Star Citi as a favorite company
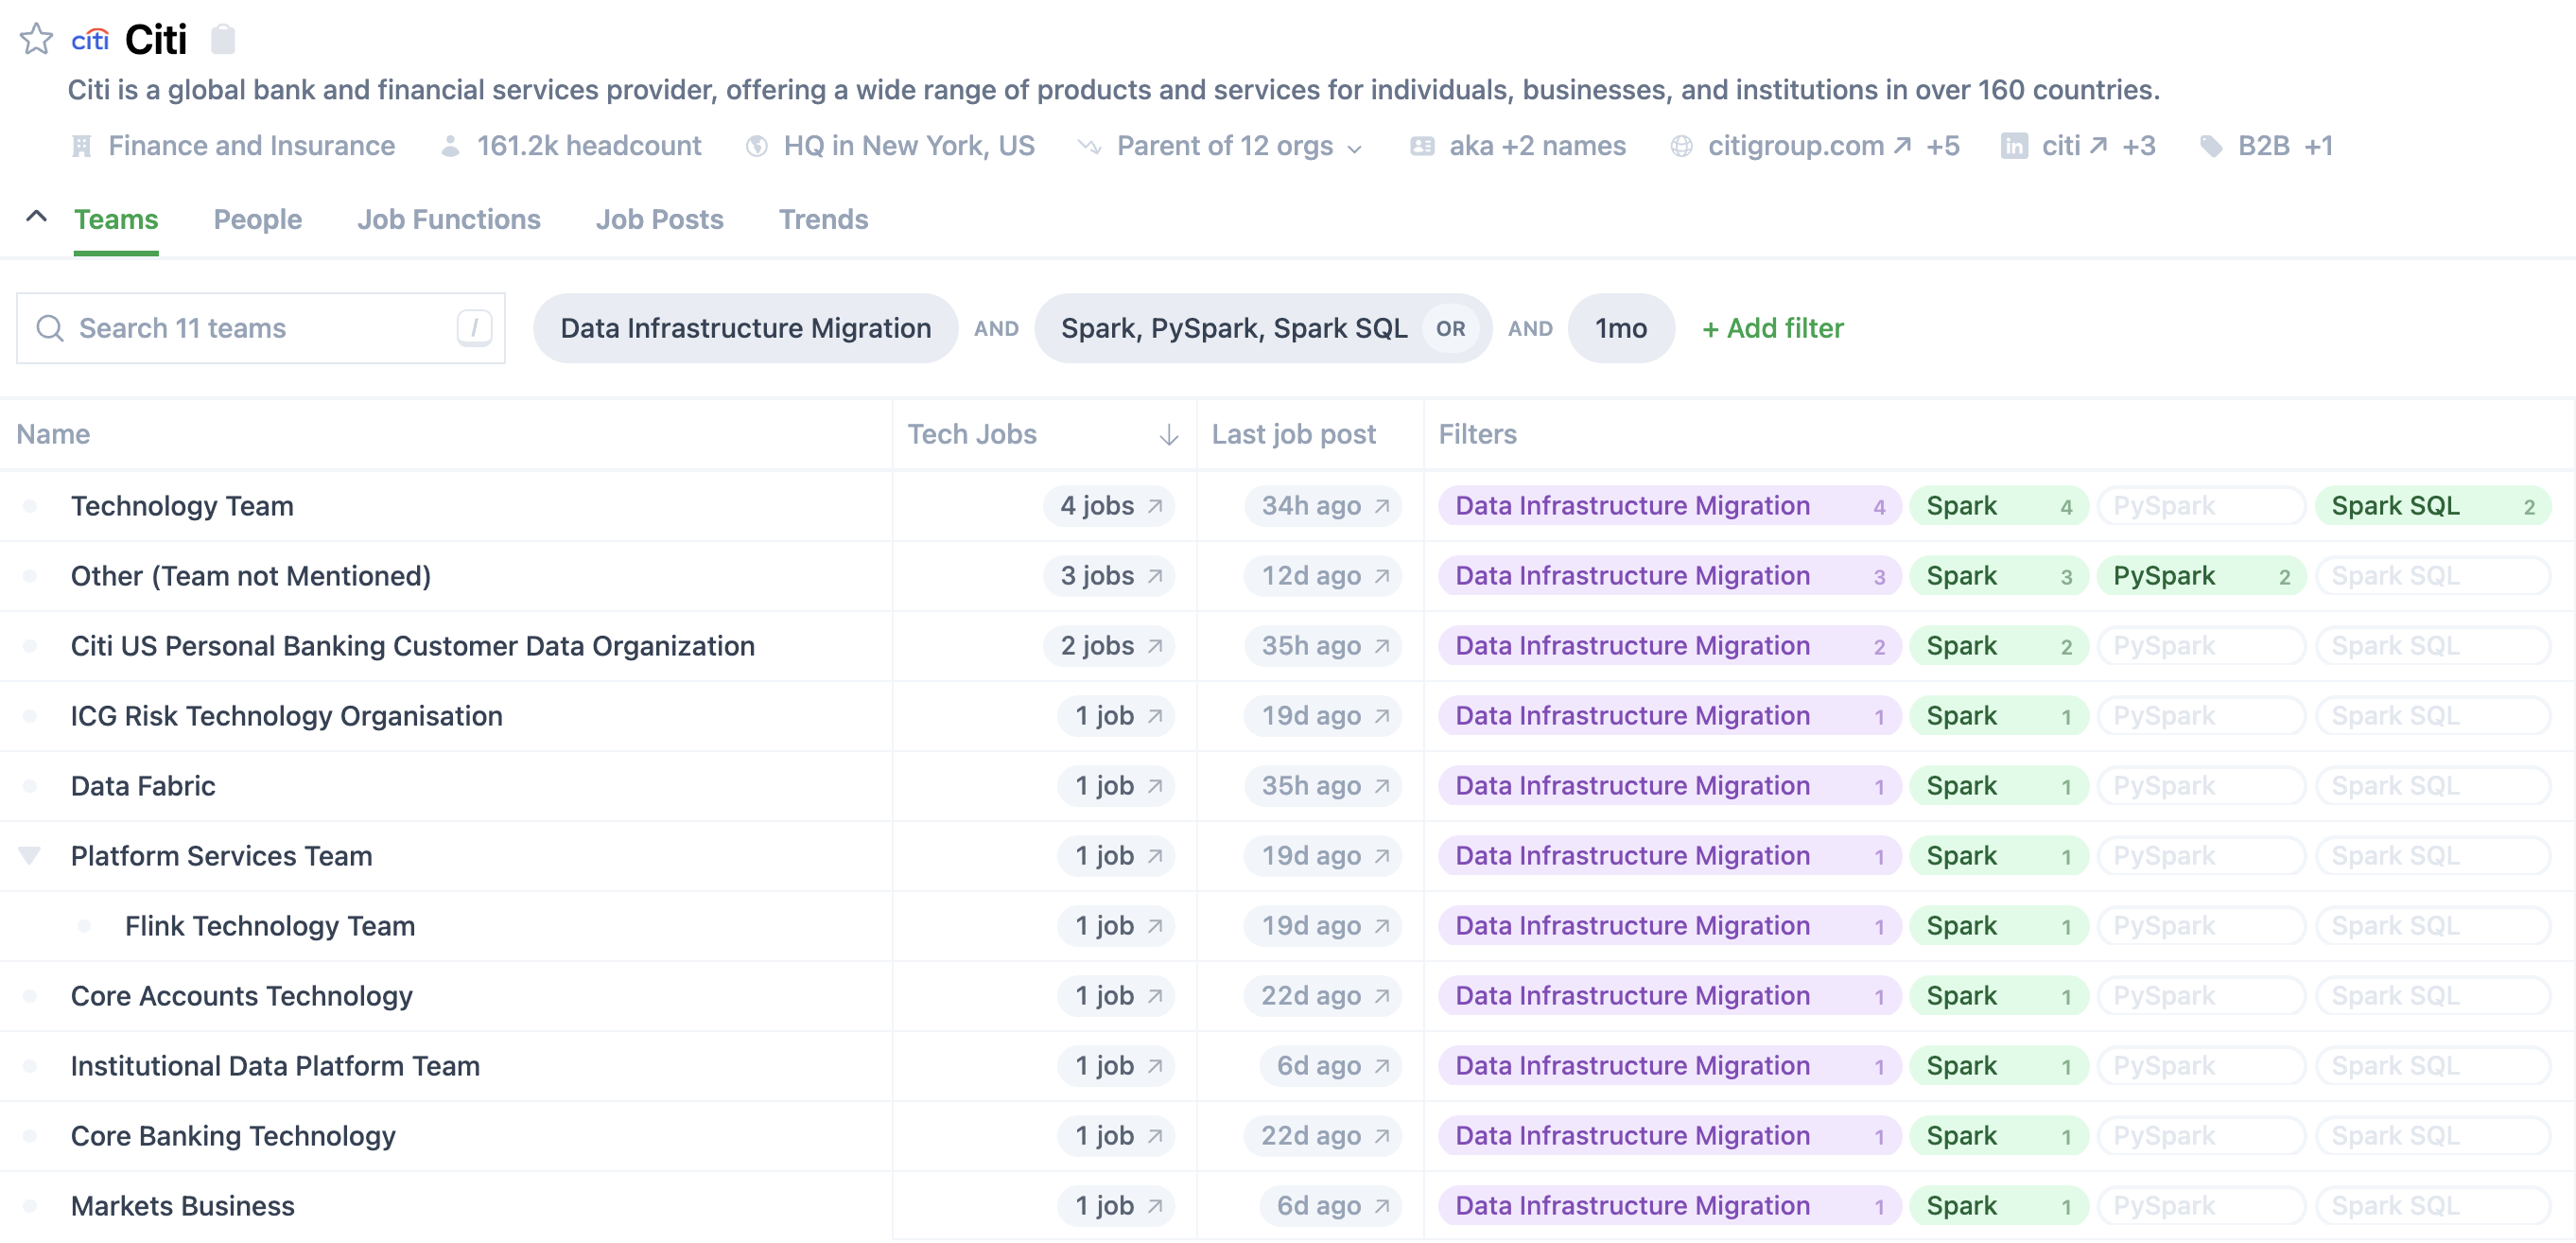 coord(36,39)
